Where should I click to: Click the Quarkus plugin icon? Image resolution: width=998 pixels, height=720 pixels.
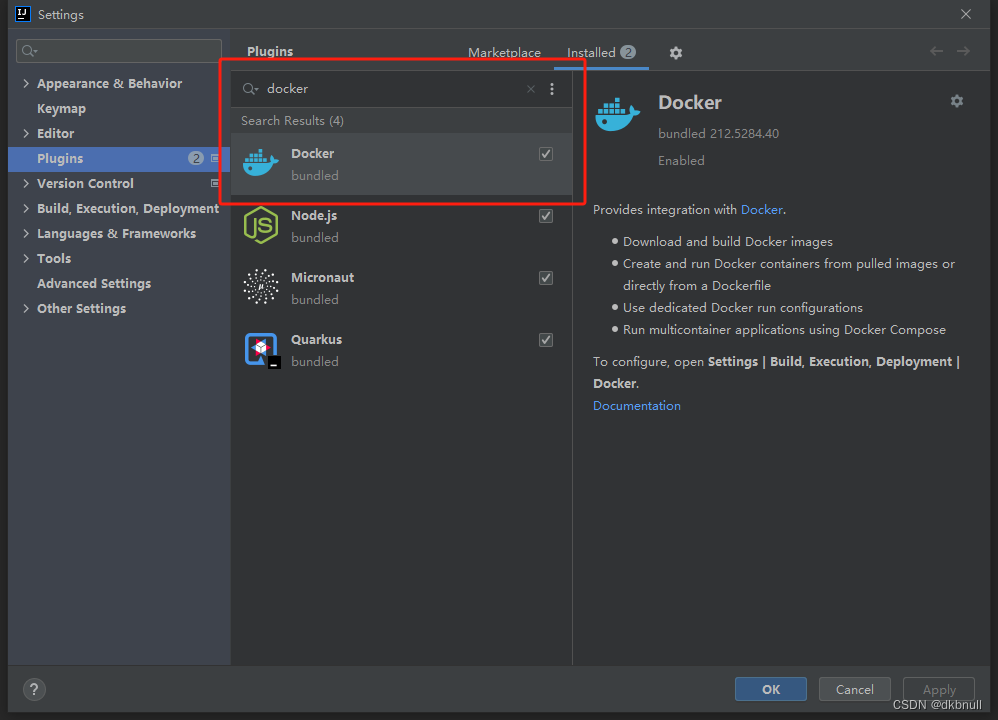[x=262, y=349]
